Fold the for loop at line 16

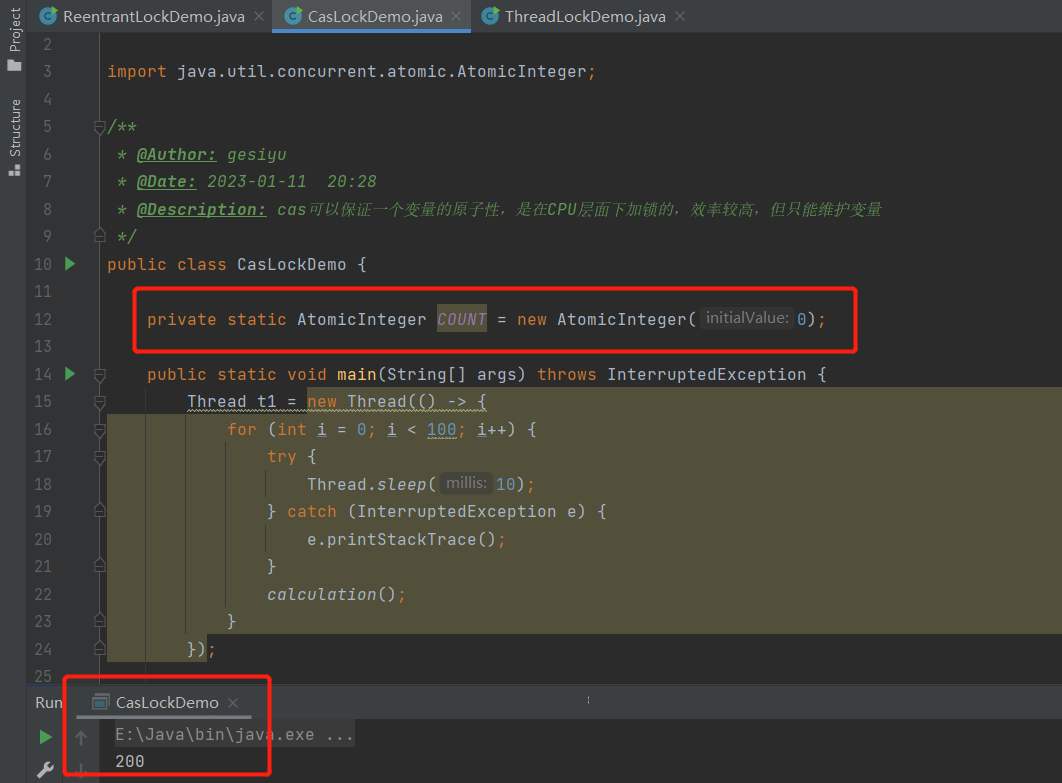tap(100, 429)
